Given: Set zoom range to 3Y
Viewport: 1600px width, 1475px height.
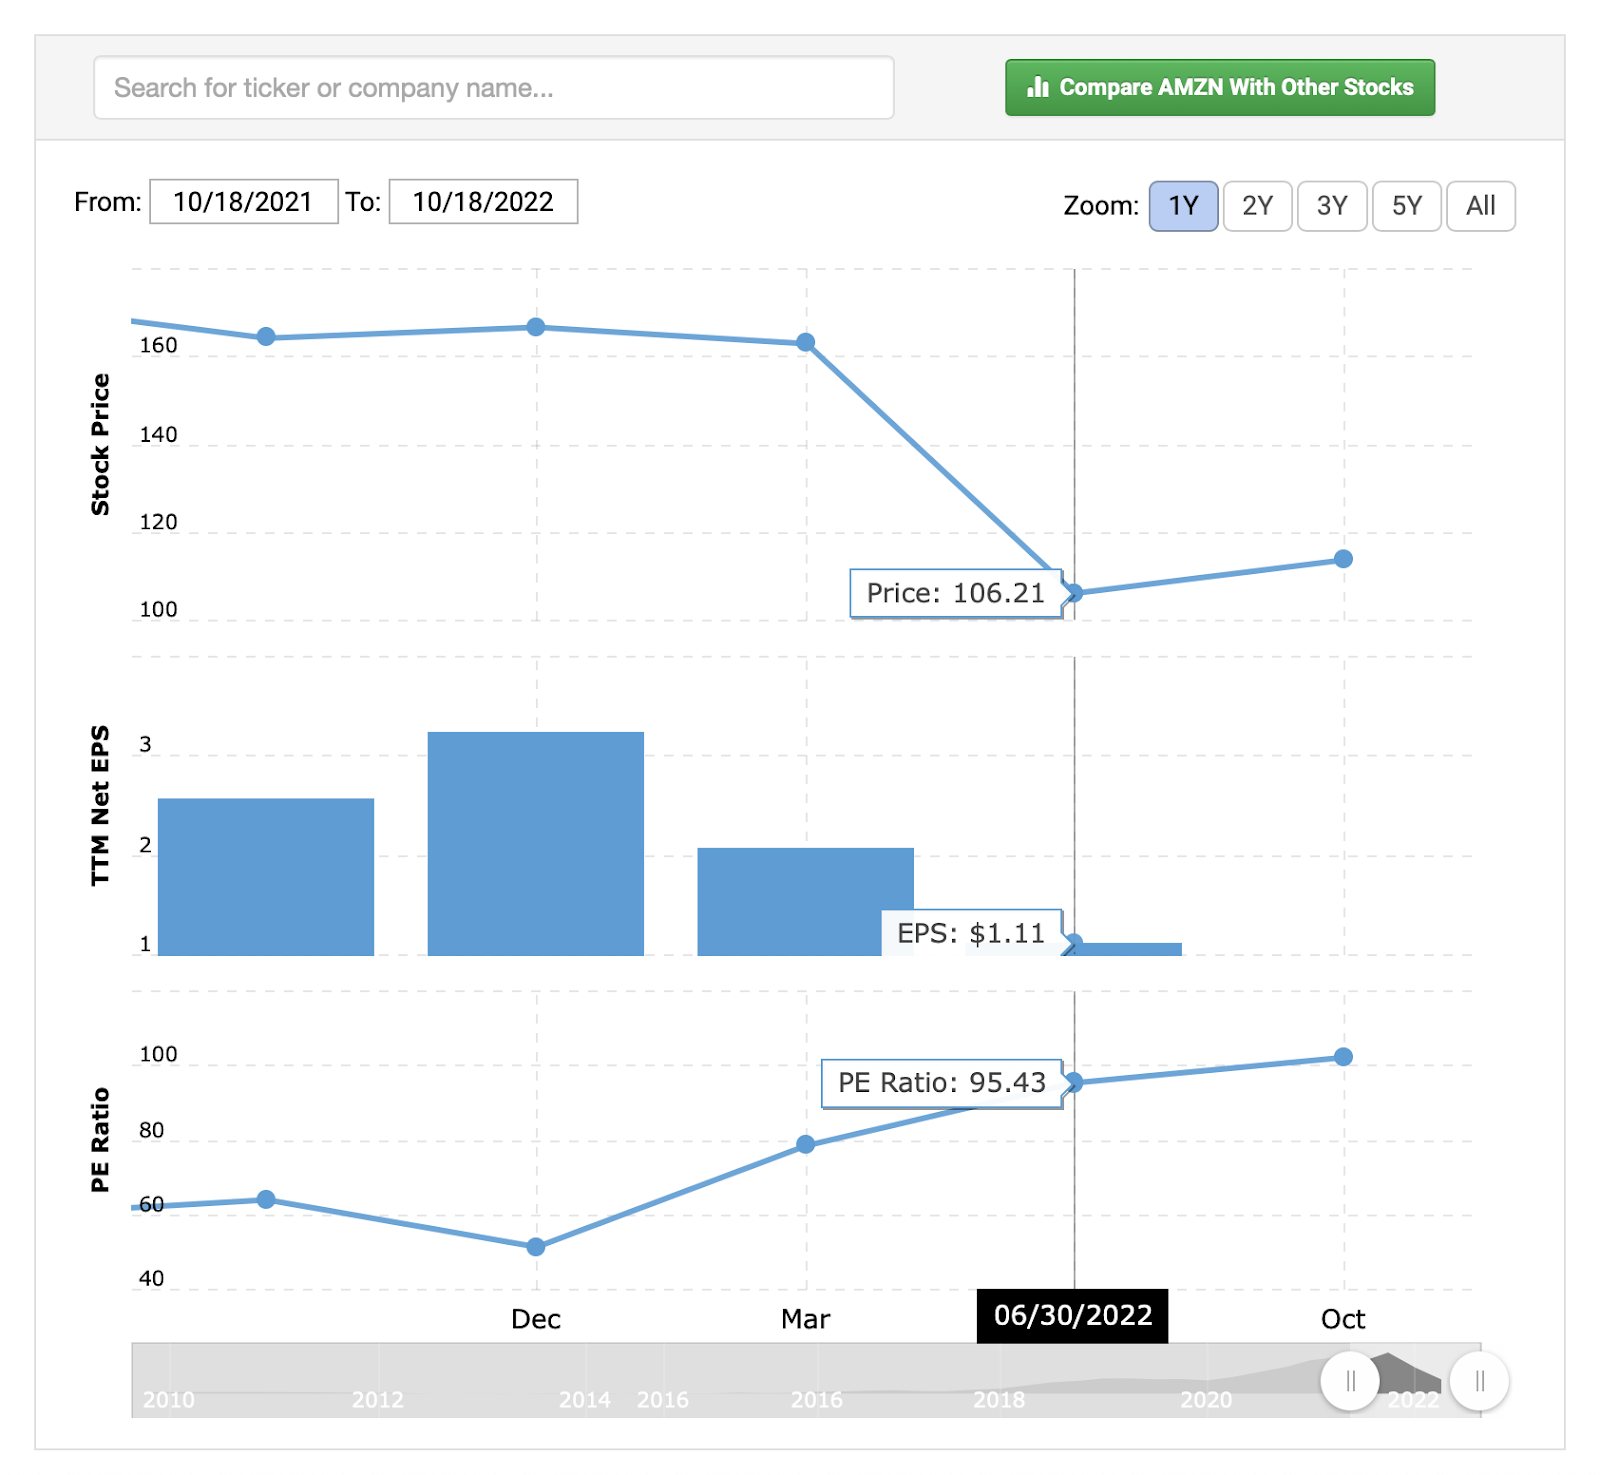Looking at the screenshot, I should [x=1331, y=206].
